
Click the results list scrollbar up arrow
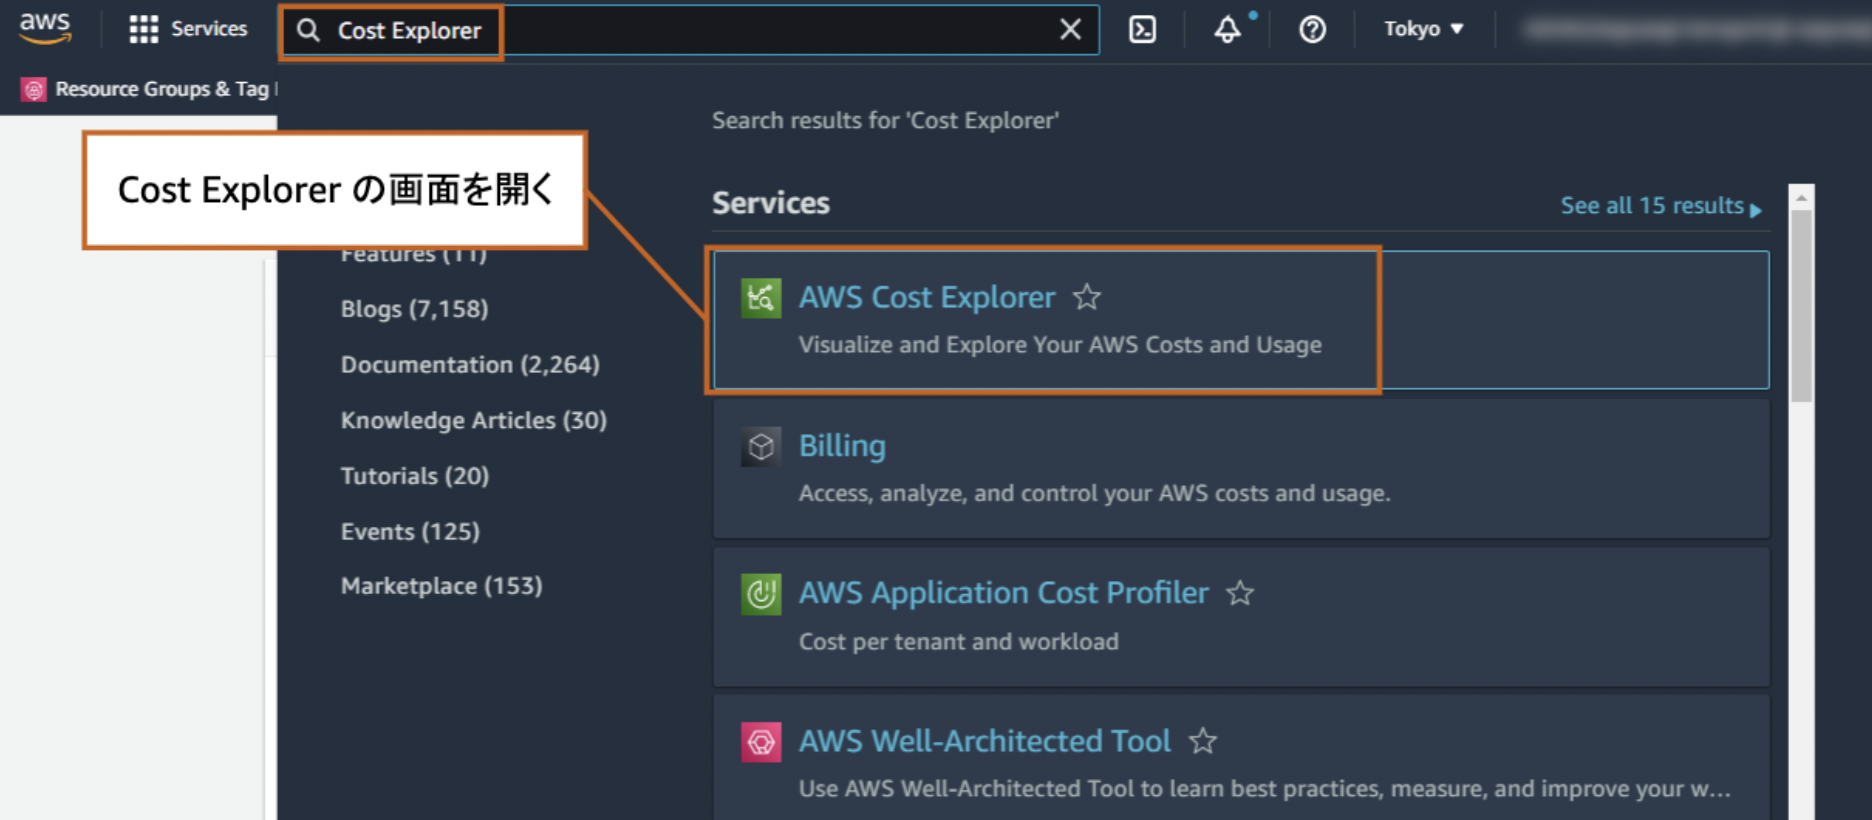point(1801,198)
